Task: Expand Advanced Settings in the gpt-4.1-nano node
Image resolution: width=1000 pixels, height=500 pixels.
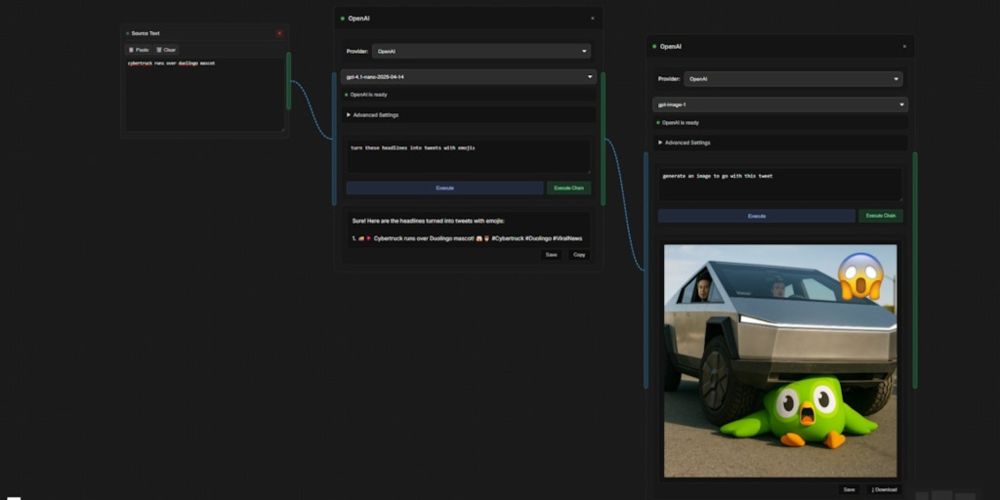Action: [x=372, y=115]
